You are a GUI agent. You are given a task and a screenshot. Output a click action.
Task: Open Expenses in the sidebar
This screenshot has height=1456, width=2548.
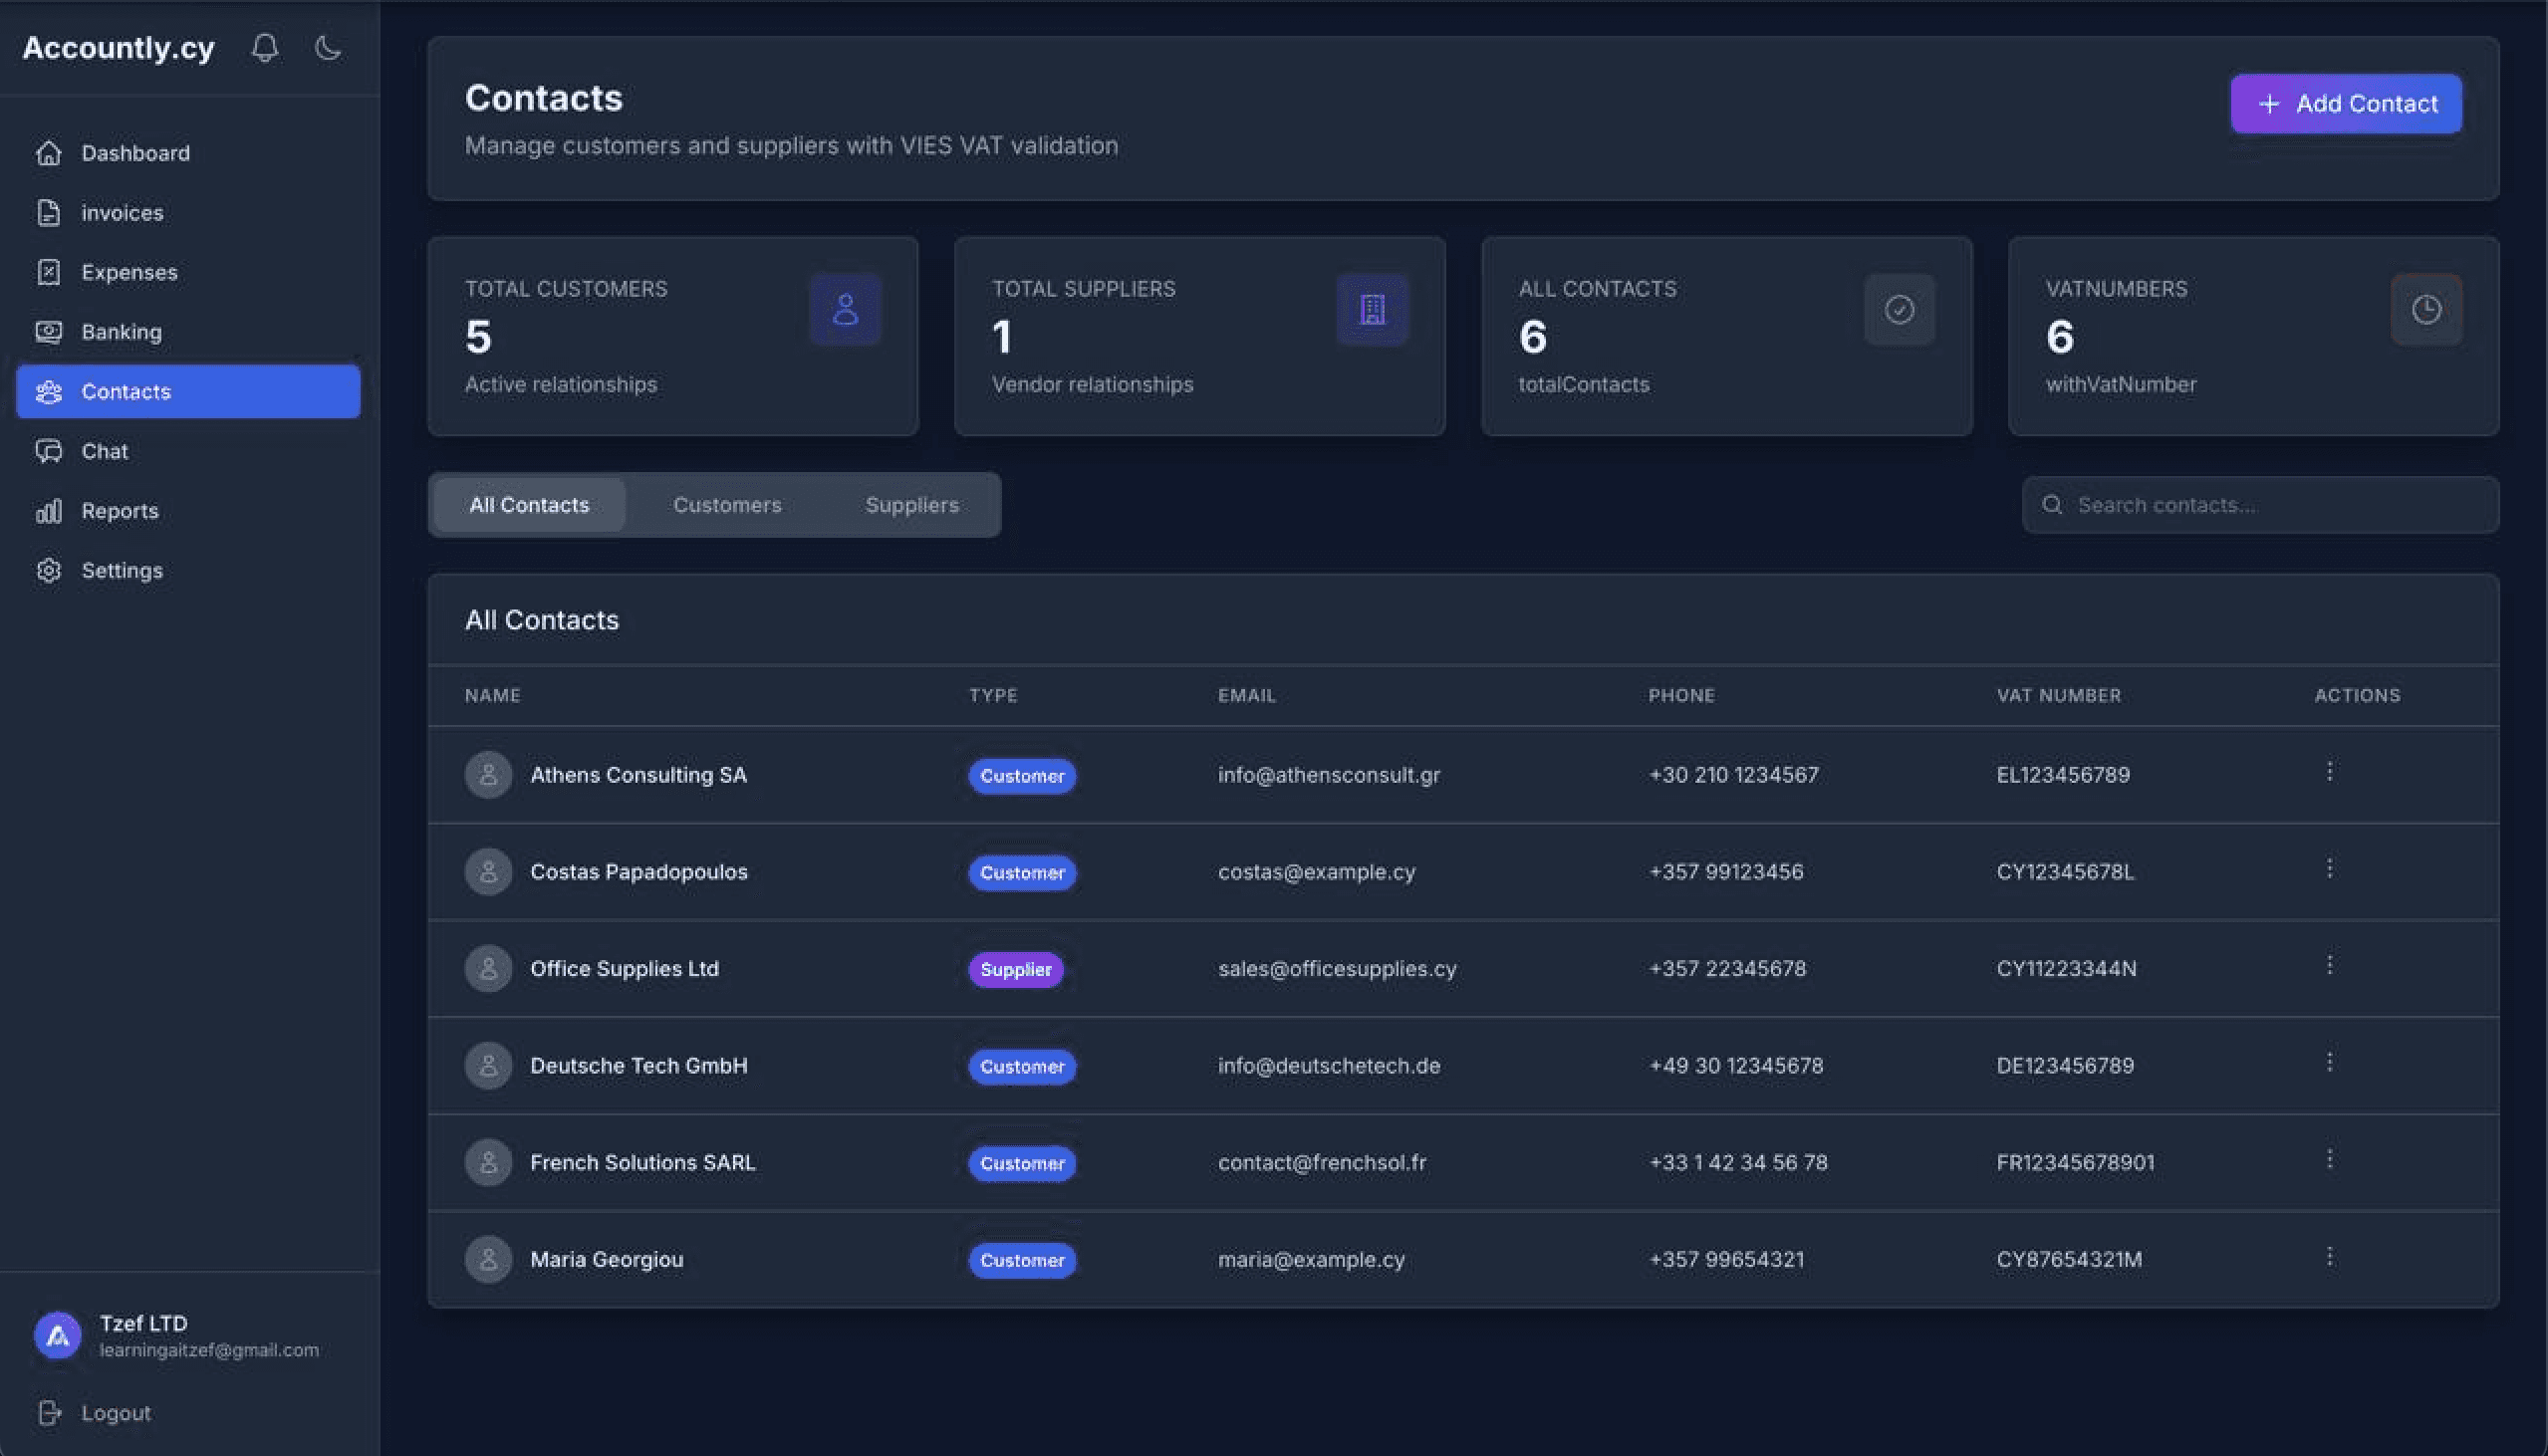pos(129,272)
